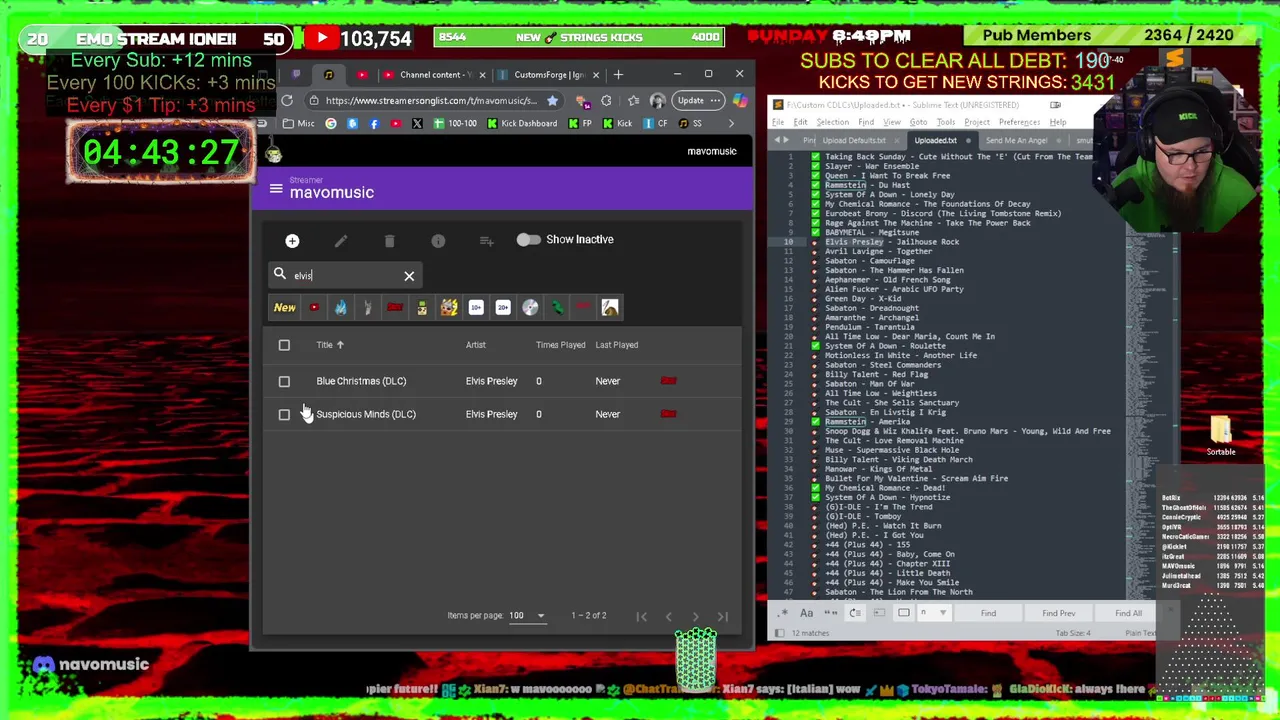Select the 10+ attribute filter
Image resolution: width=1280 pixels, height=720 pixels.
pyautogui.click(x=476, y=307)
